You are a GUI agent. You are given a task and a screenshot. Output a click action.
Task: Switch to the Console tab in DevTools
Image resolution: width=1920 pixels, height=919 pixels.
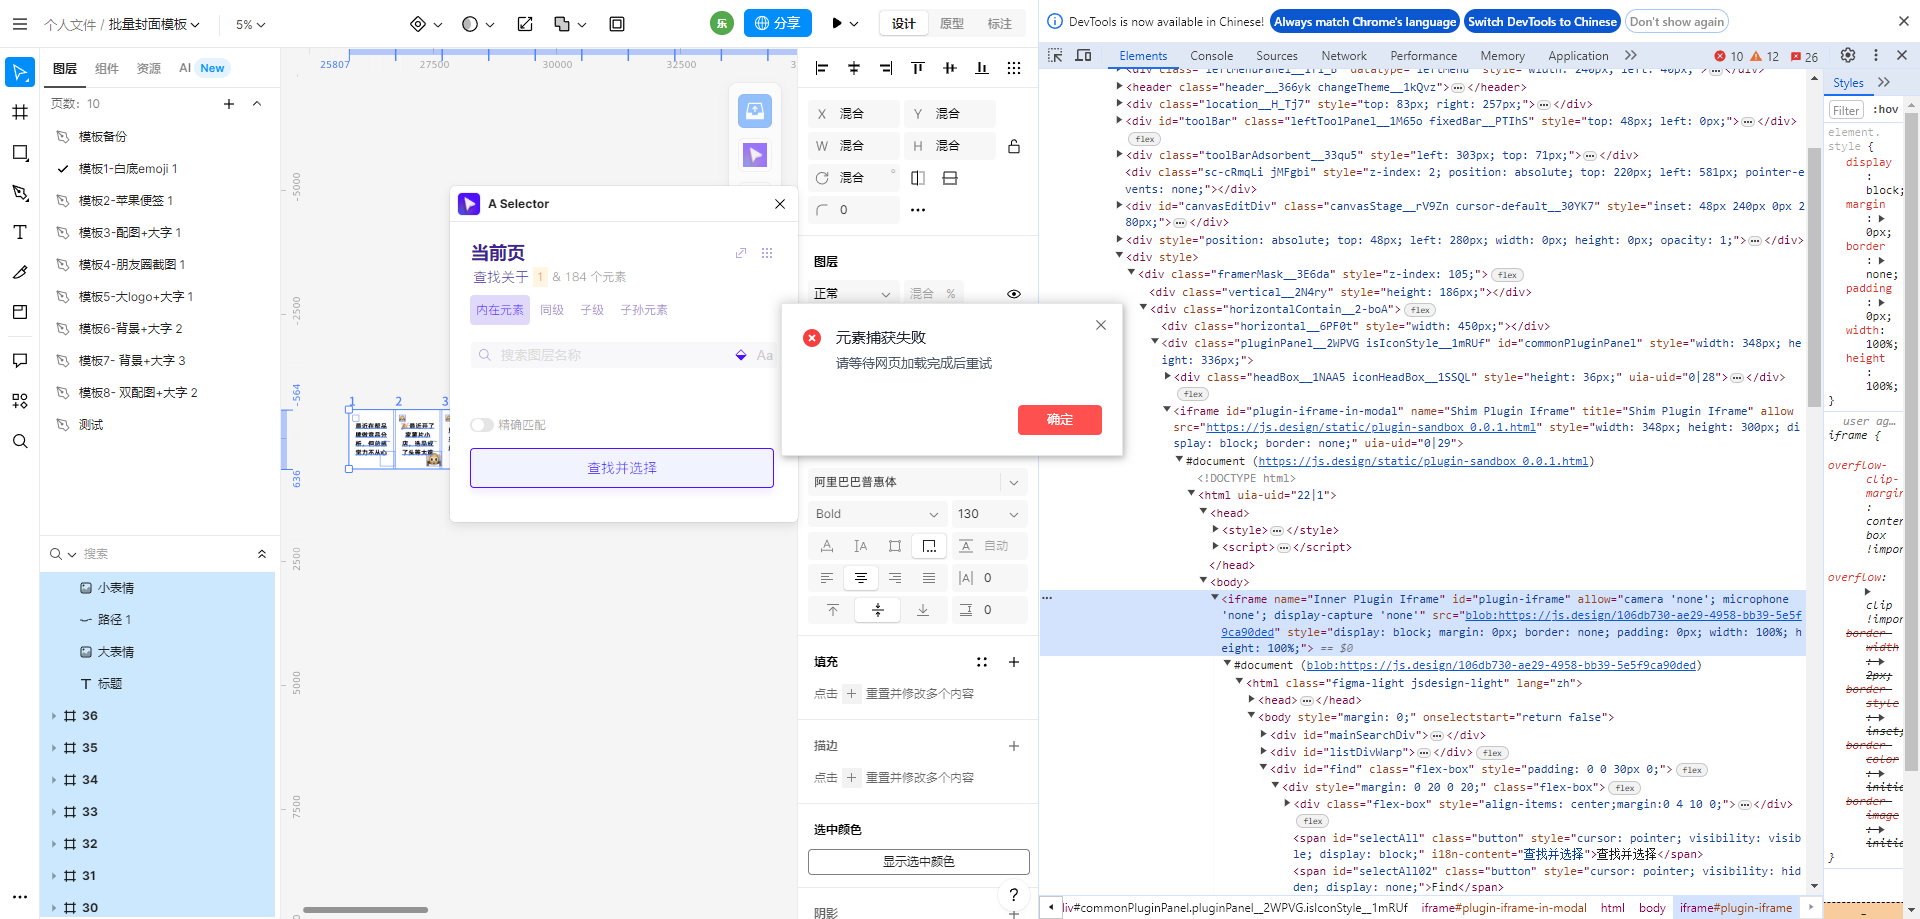[x=1211, y=56]
